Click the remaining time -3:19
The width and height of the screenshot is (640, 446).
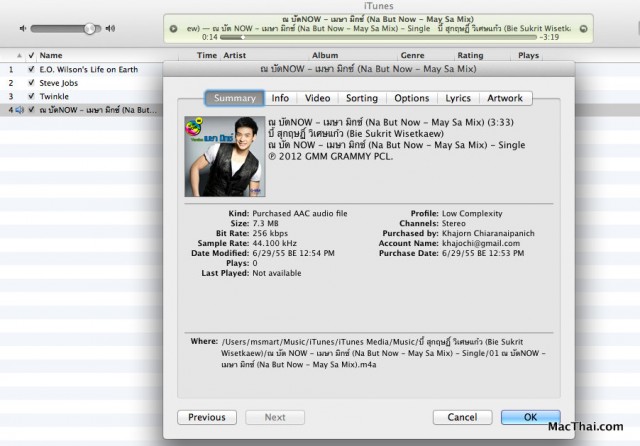[x=549, y=37]
